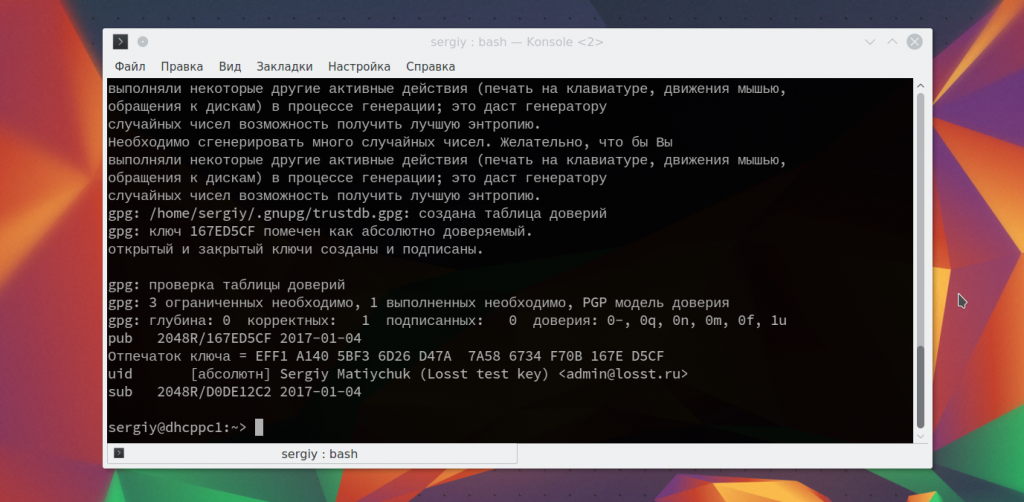The image size is (1024, 502).
Task: Click the scrollbar track above the handle
Action: [x=919, y=200]
